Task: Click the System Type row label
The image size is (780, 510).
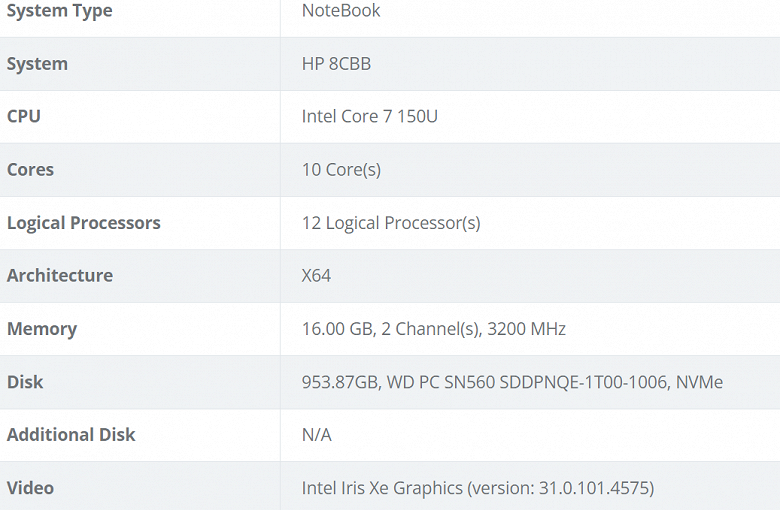Action: pos(60,11)
